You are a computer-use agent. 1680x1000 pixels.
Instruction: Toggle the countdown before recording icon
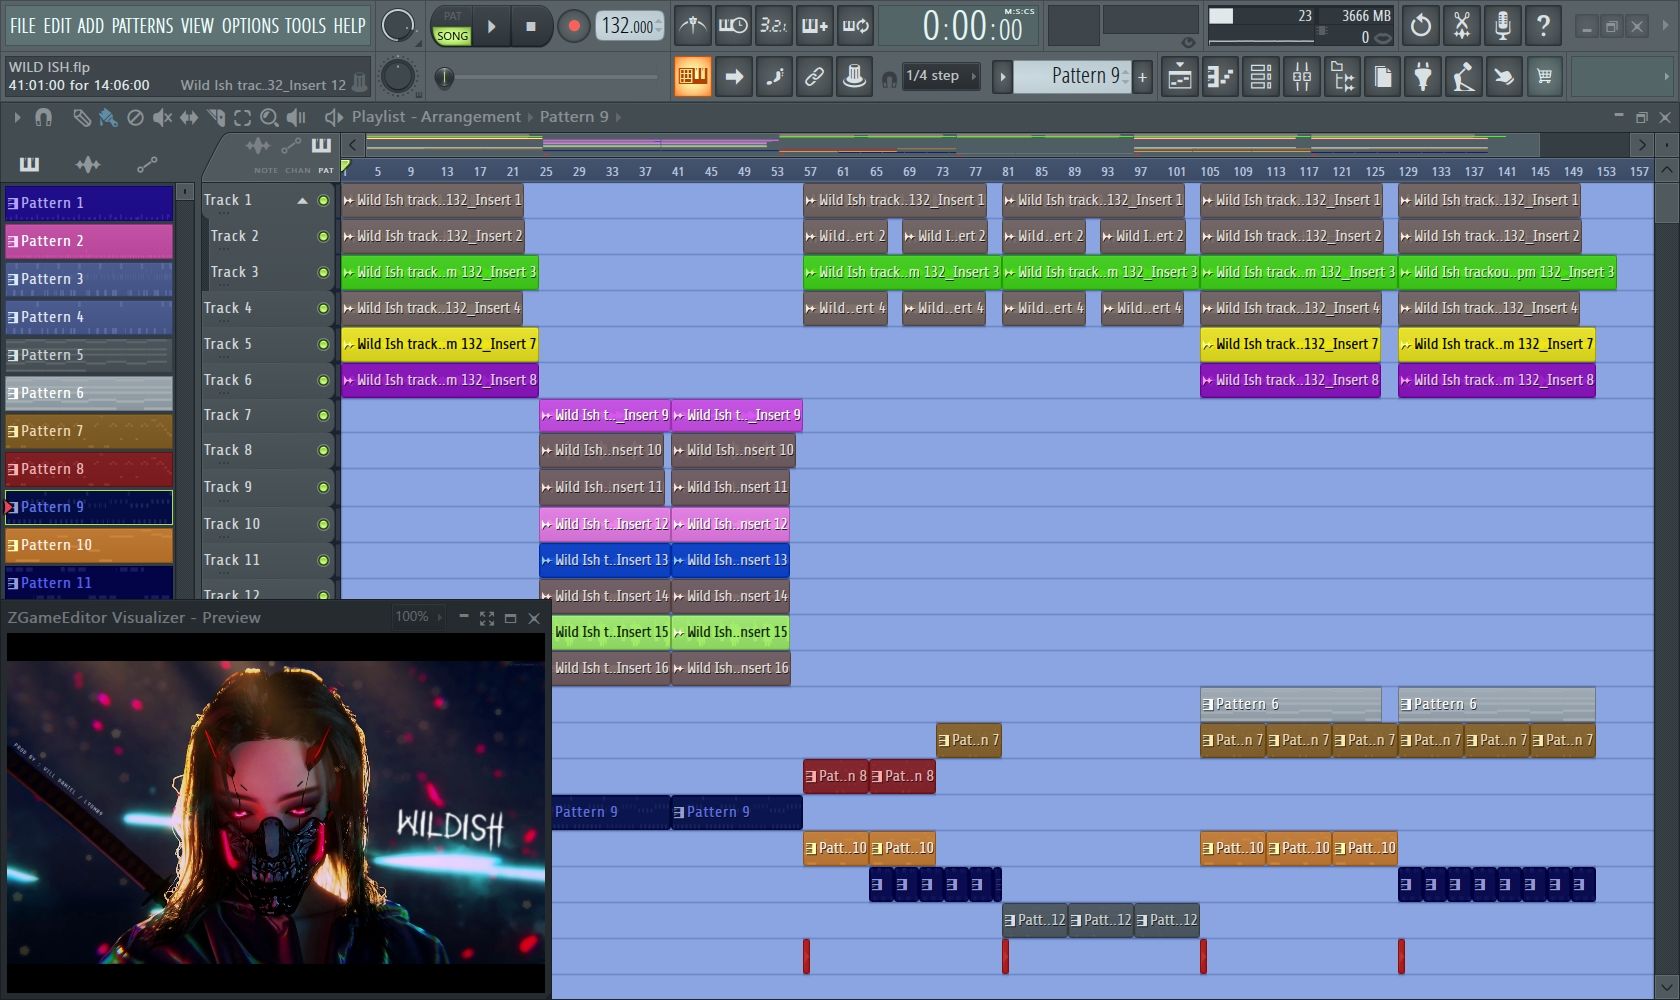coord(774,26)
